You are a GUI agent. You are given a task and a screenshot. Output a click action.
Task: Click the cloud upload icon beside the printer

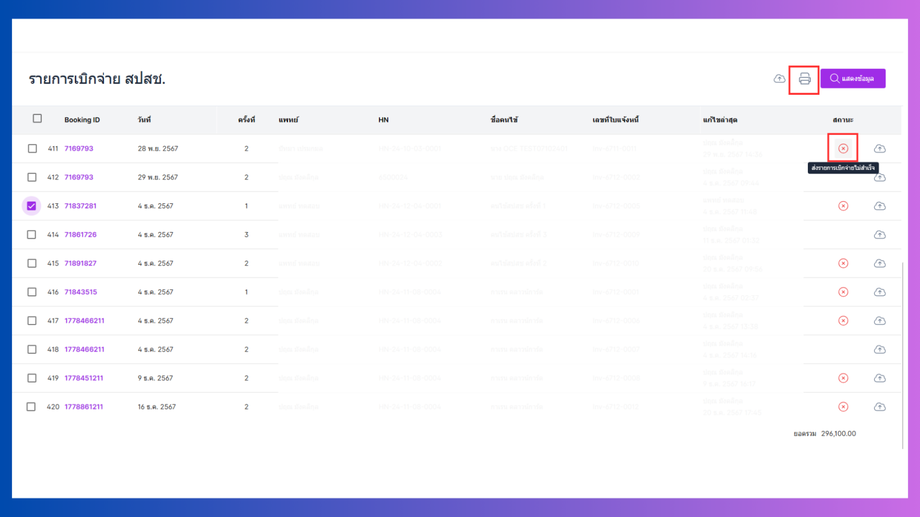(x=780, y=79)
